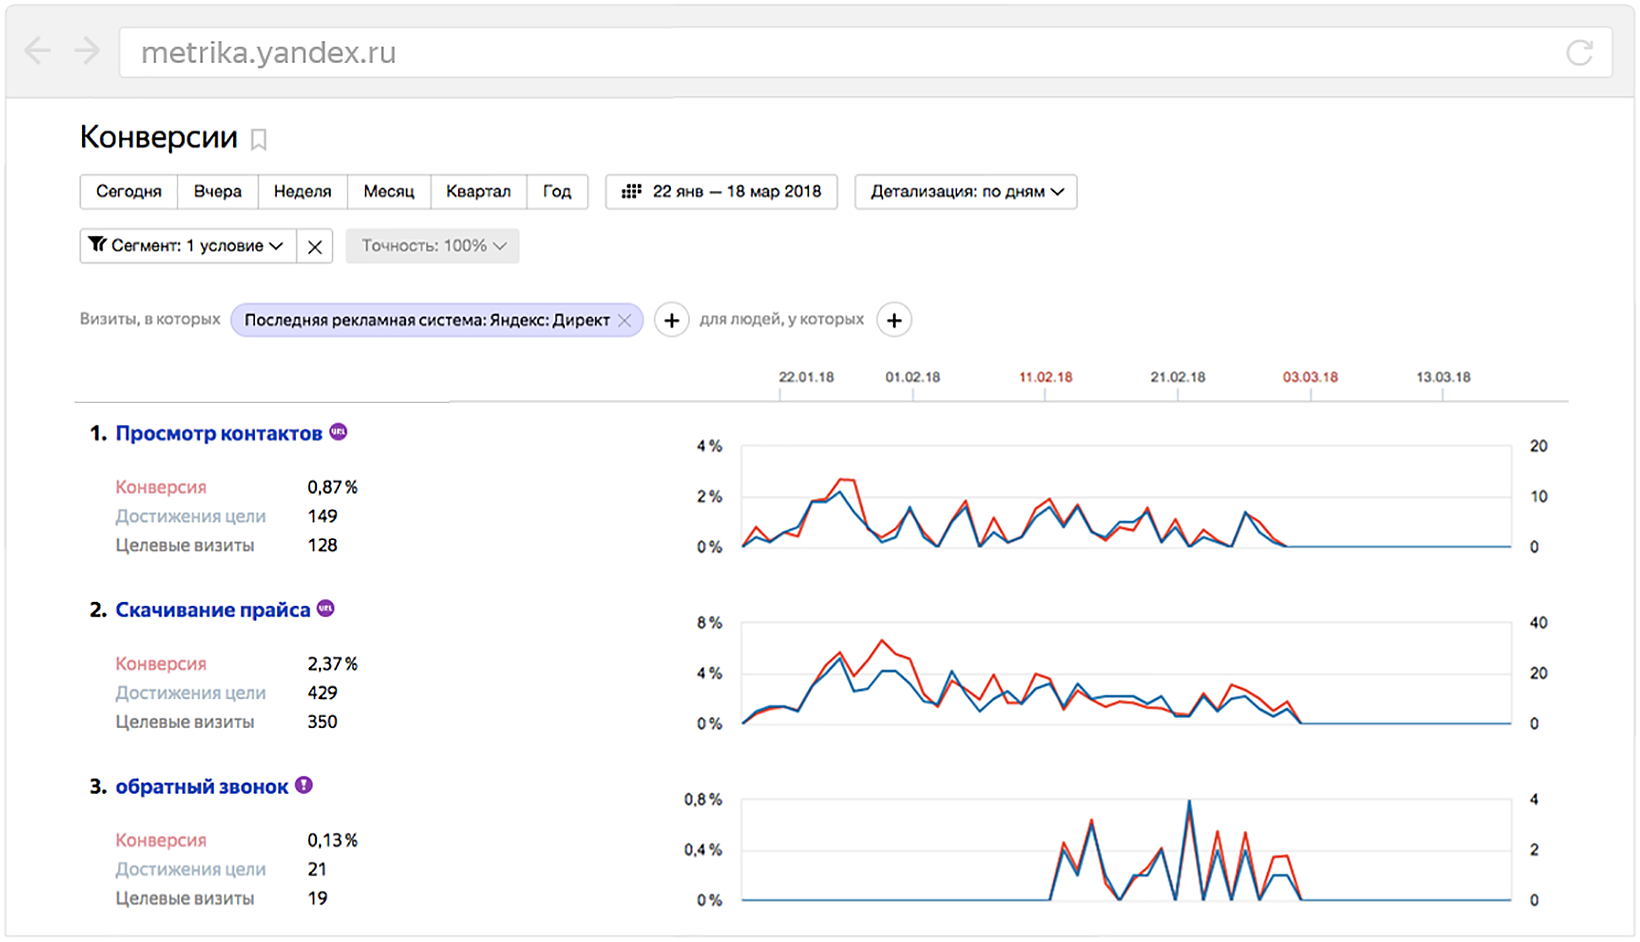Add a visit condition with plus
Image resolution: width=1640 pixels, height=942 pixels.
tap(672, 320)
